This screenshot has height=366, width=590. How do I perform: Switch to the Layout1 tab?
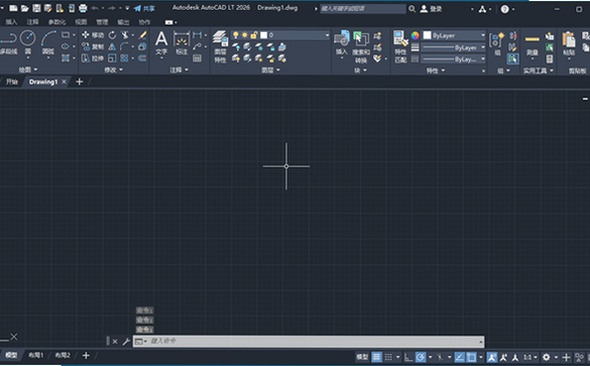click(36, 355)
